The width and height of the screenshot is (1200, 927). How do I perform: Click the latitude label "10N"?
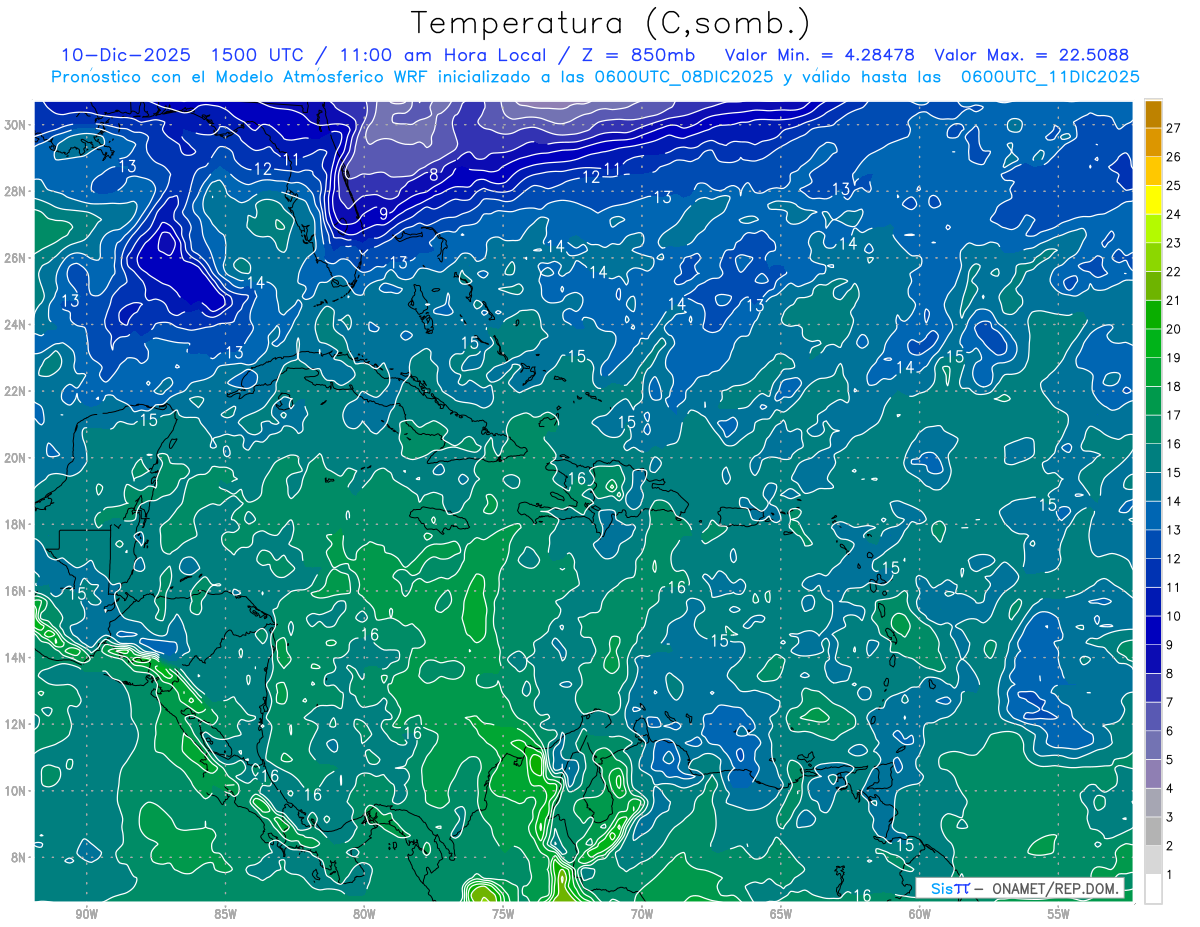pyautogui.click(x=16, y=791)
